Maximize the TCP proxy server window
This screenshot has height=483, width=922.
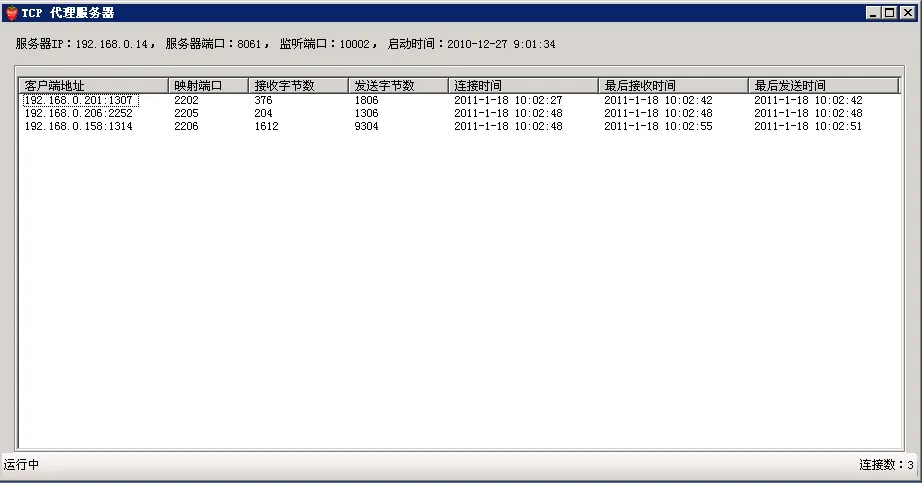click(890, 13)
